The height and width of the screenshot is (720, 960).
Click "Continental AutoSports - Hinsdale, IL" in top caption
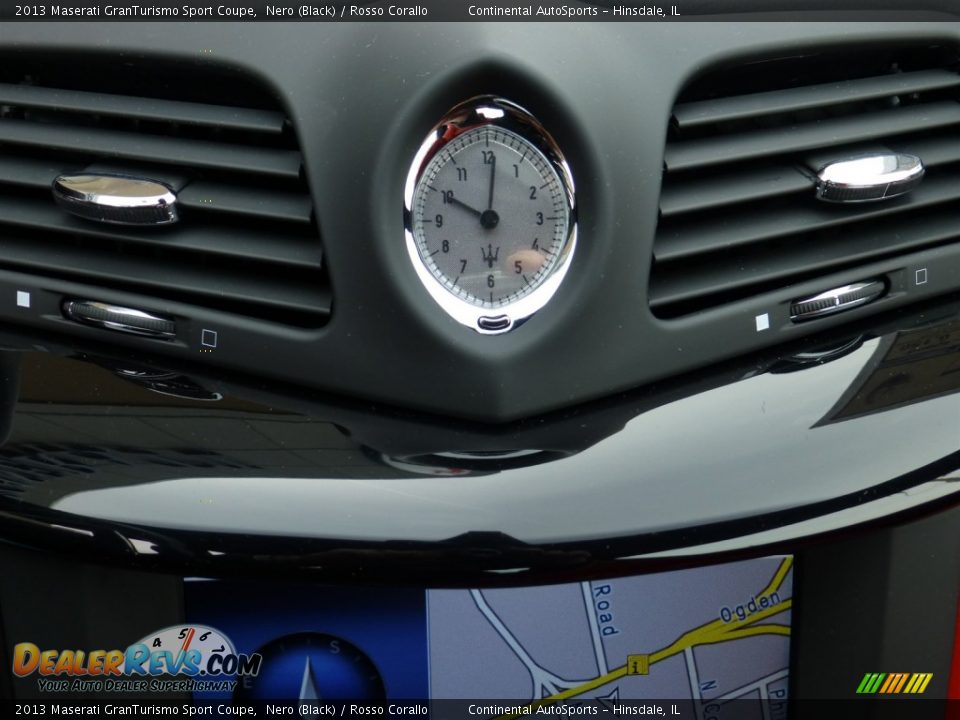[x=573, y=11]
